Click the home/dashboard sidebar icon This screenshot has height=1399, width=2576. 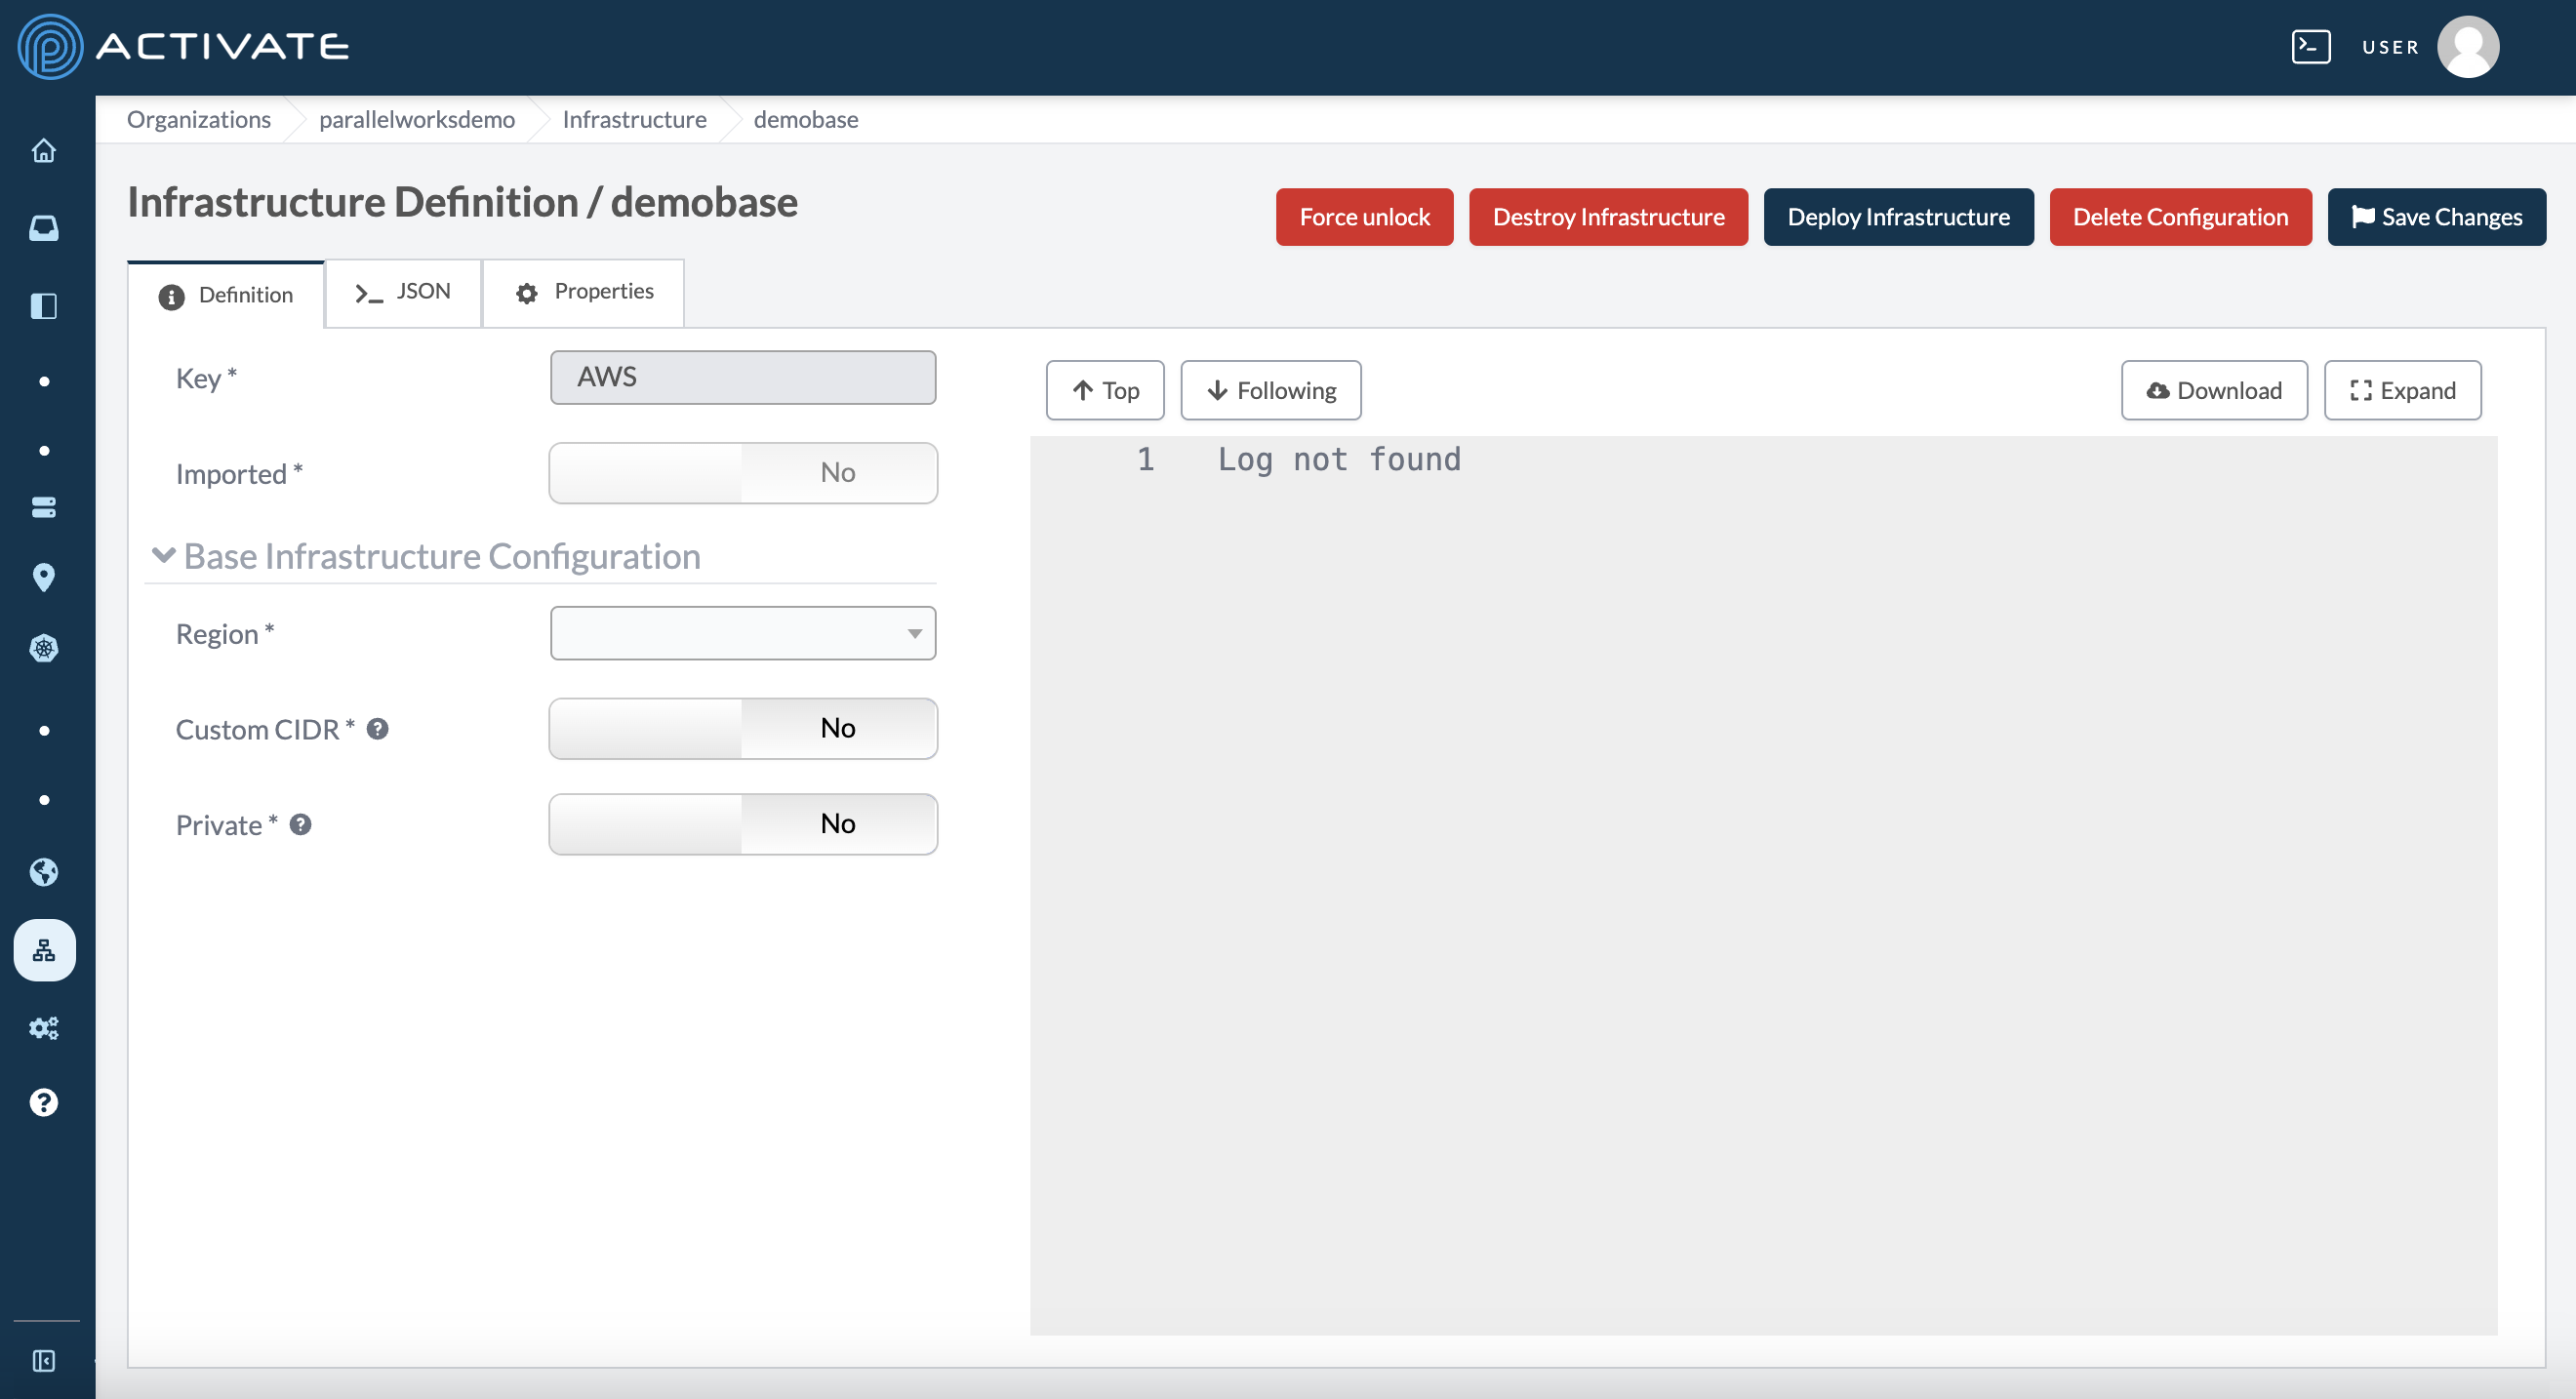(x=47, y=150)
